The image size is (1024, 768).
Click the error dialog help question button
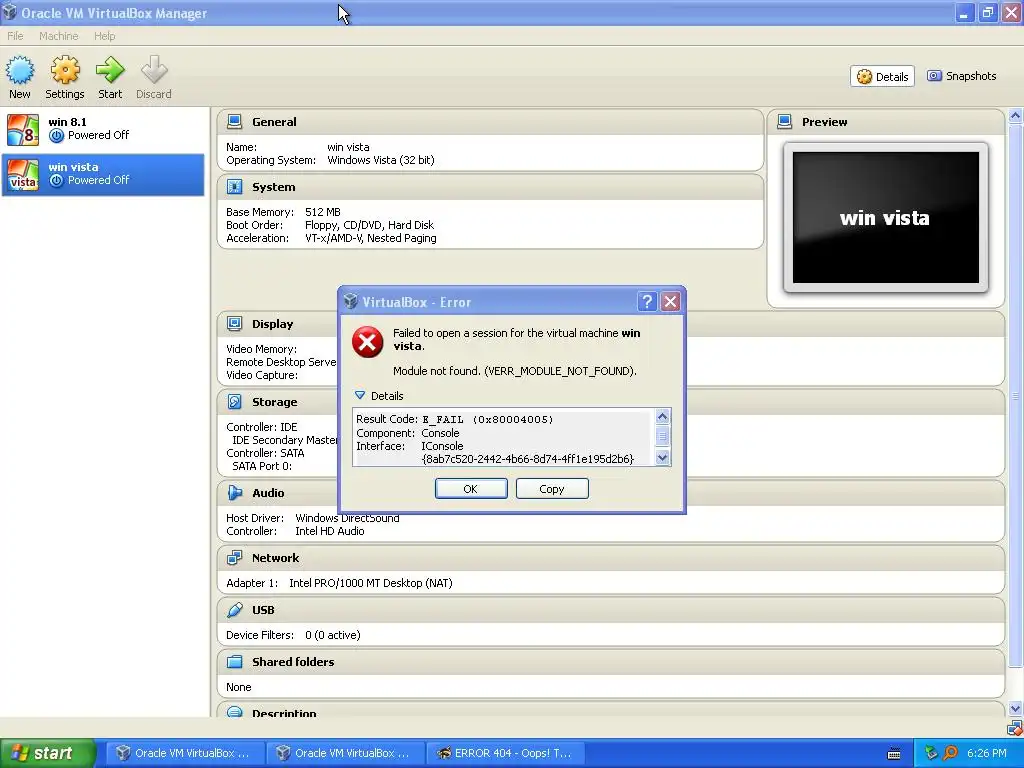pos(647,302)
